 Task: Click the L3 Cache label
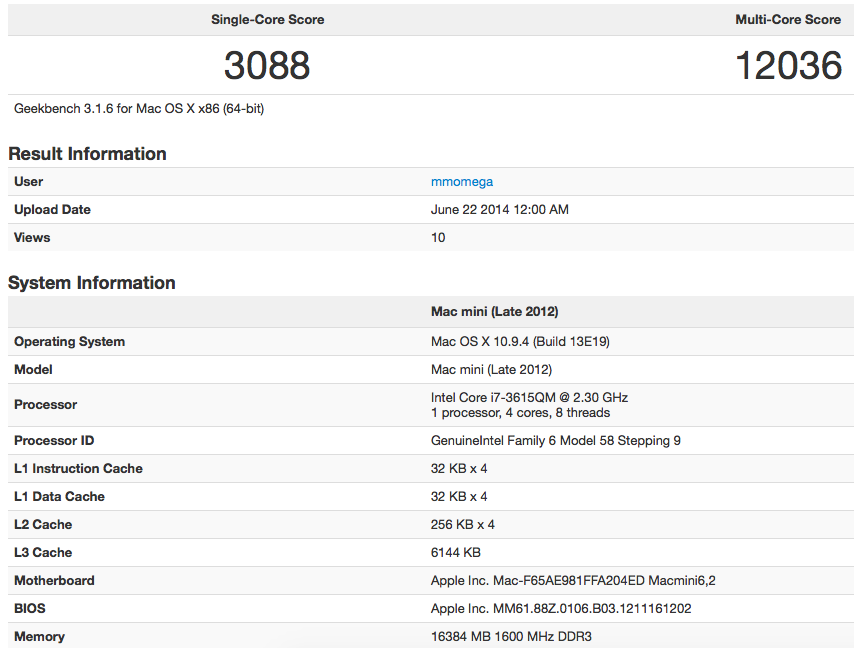[x=43, y=553]
